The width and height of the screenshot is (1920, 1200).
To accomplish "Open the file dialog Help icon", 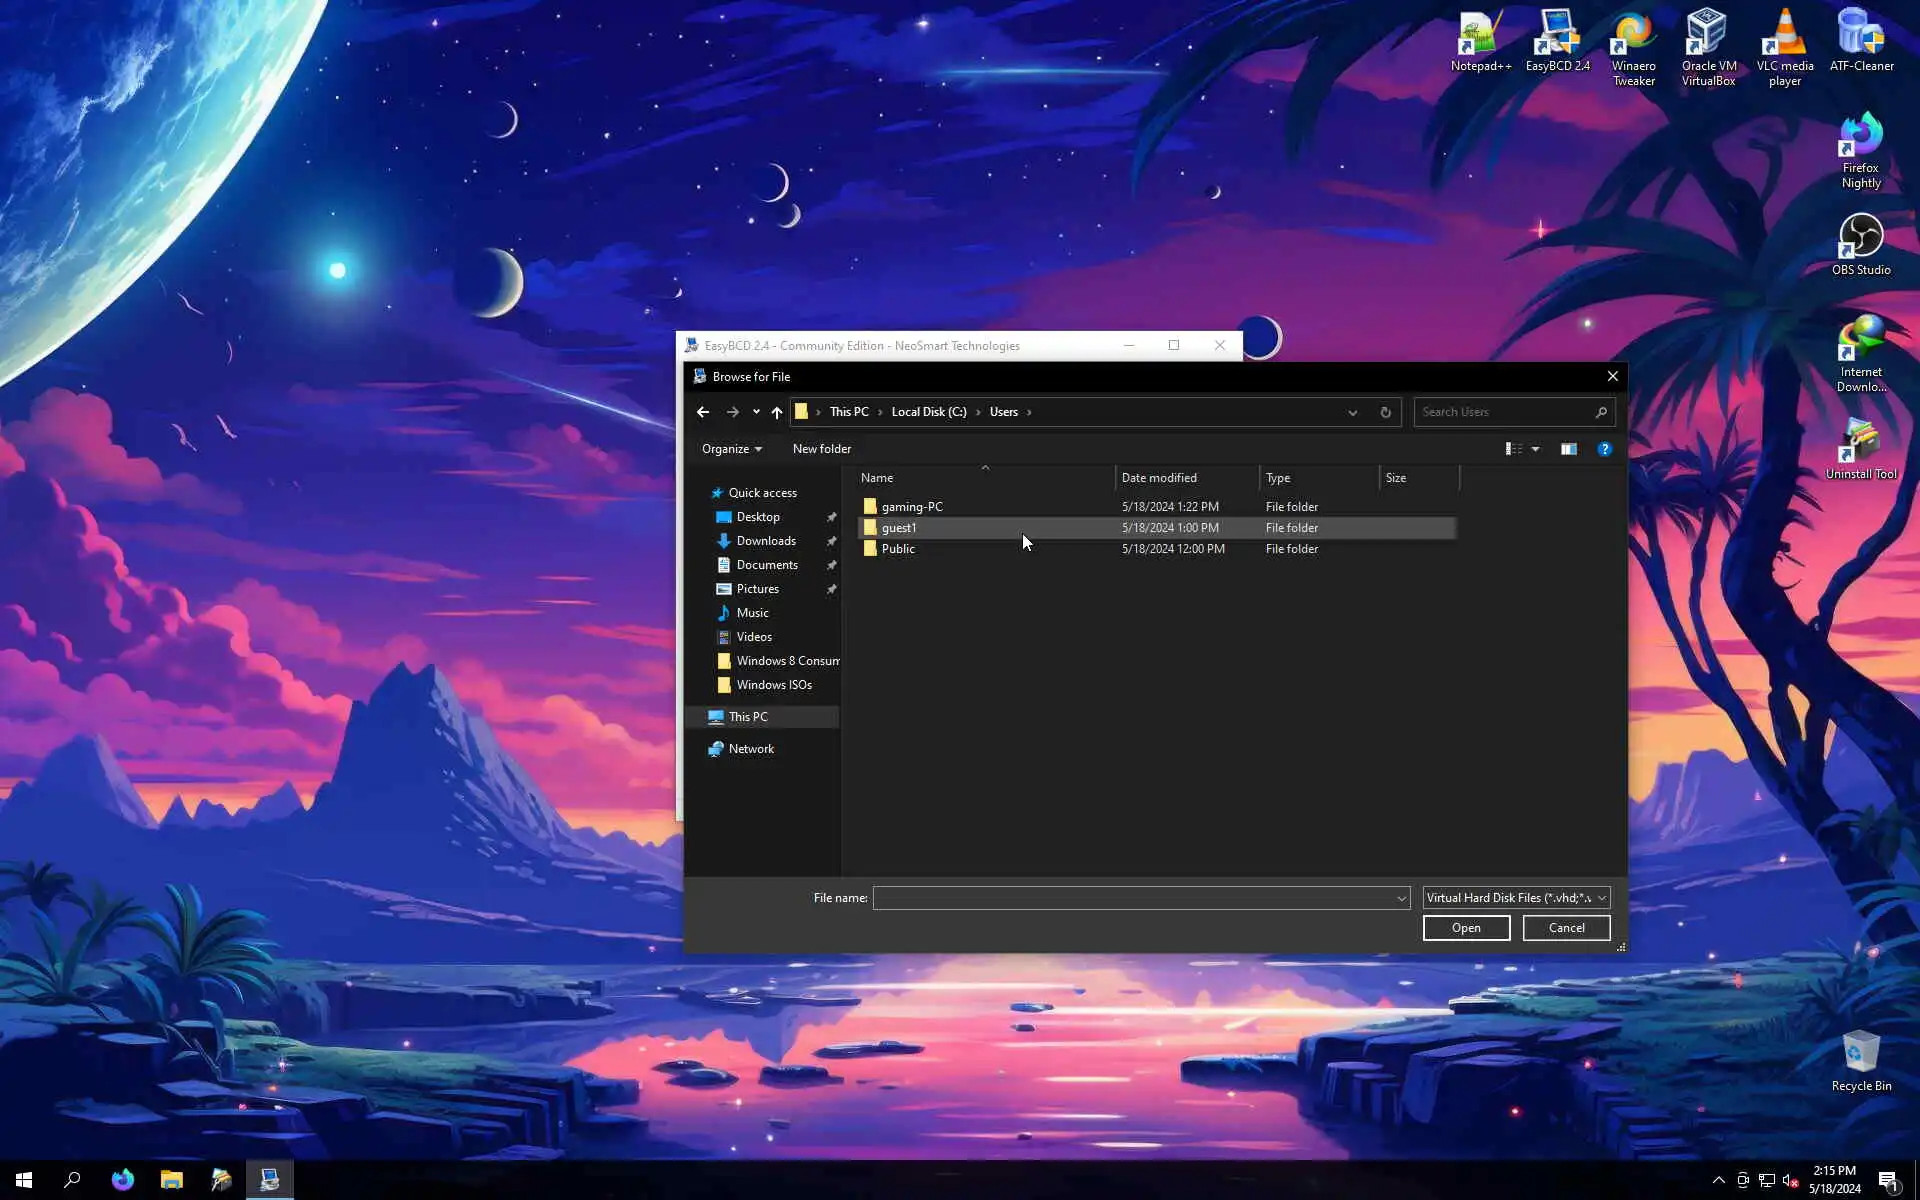I will coord(1604,449).
